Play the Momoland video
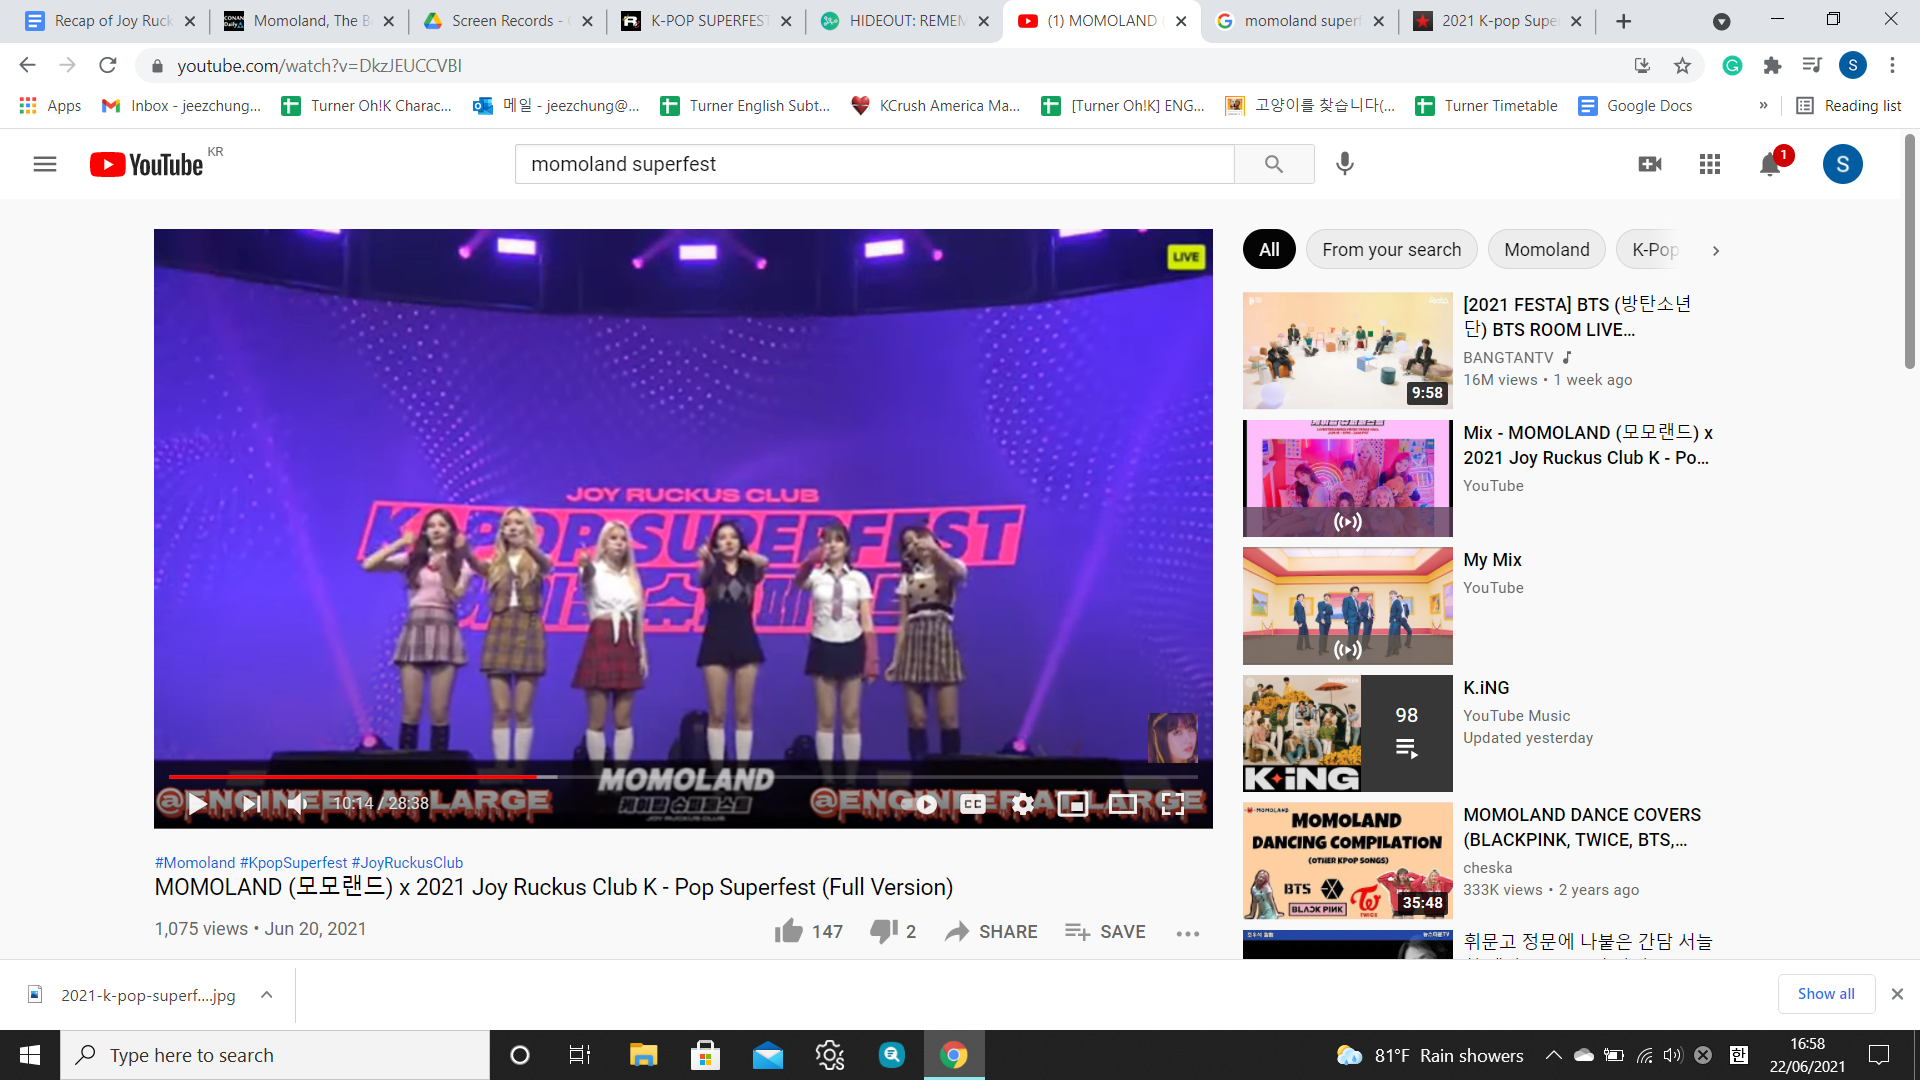 (x=197, y=803)
